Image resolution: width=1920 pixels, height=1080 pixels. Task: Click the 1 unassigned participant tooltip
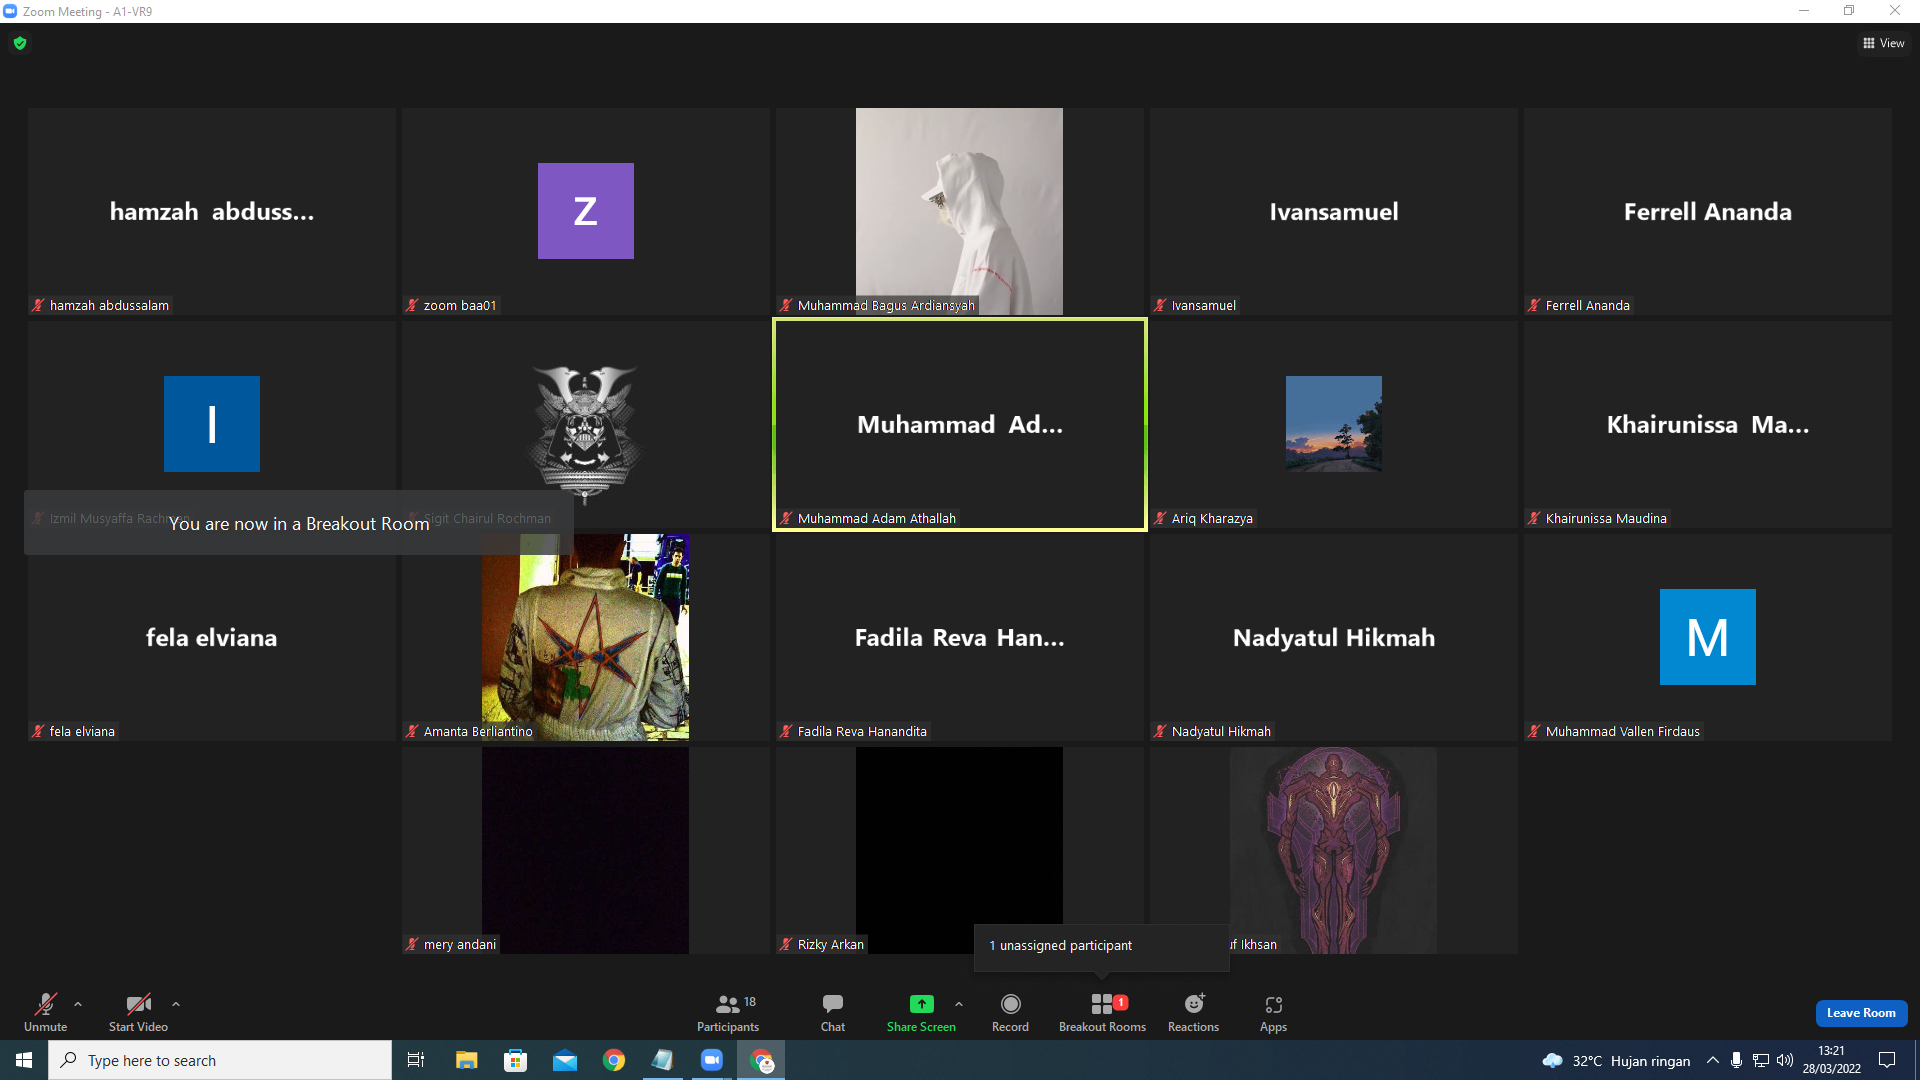pos(1101,946)
